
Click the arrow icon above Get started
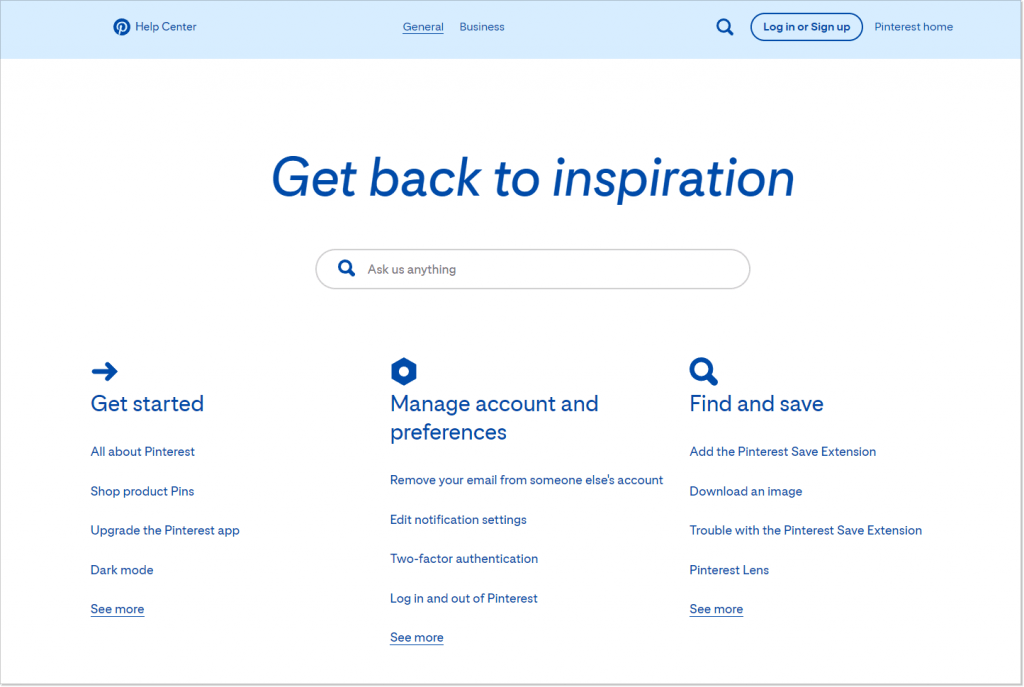[105, 371]
